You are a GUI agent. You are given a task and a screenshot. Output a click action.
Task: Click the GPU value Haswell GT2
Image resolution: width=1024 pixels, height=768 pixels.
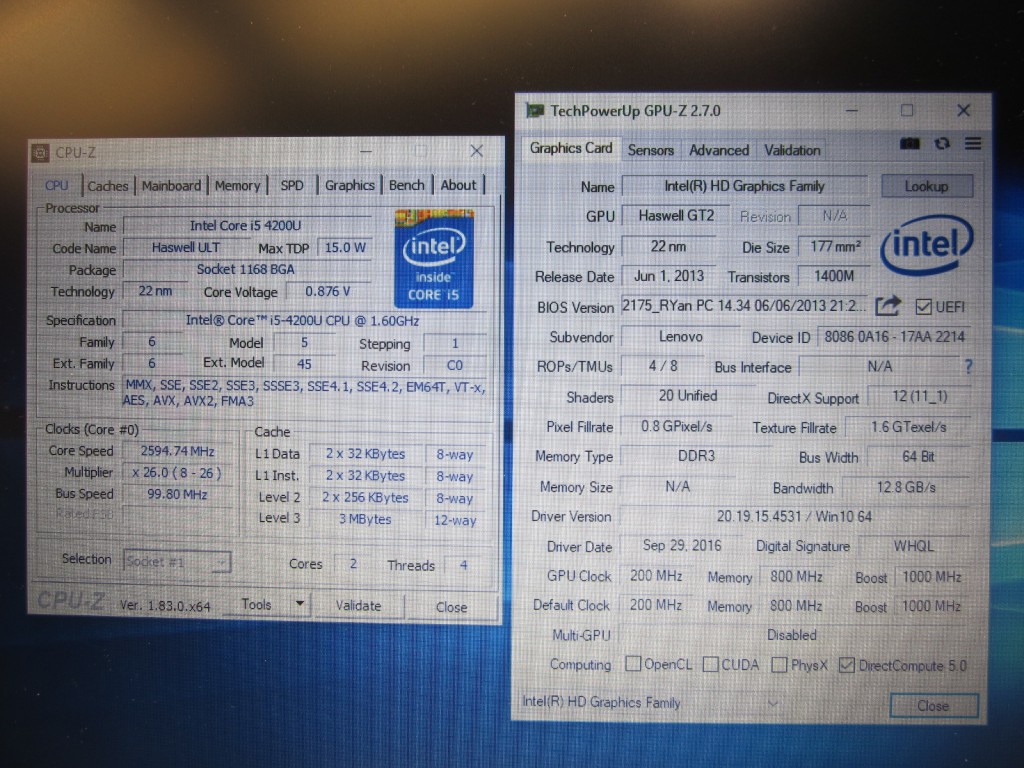[676, 216]
